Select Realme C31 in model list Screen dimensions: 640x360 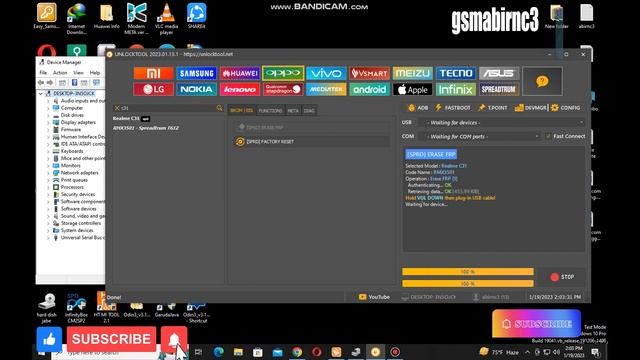(x=131, y=118)
